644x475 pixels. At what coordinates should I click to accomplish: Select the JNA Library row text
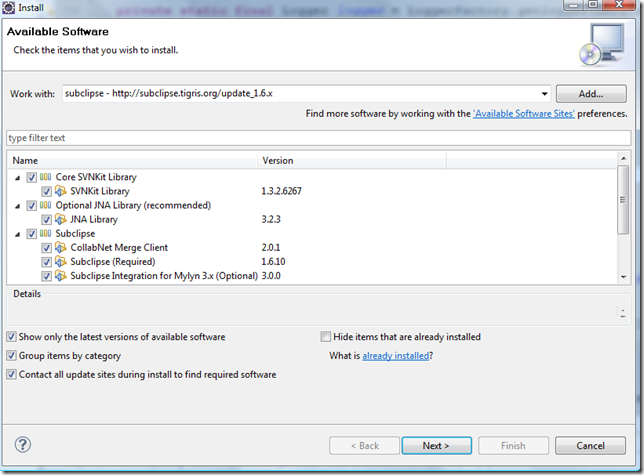[x=94, y=220]
